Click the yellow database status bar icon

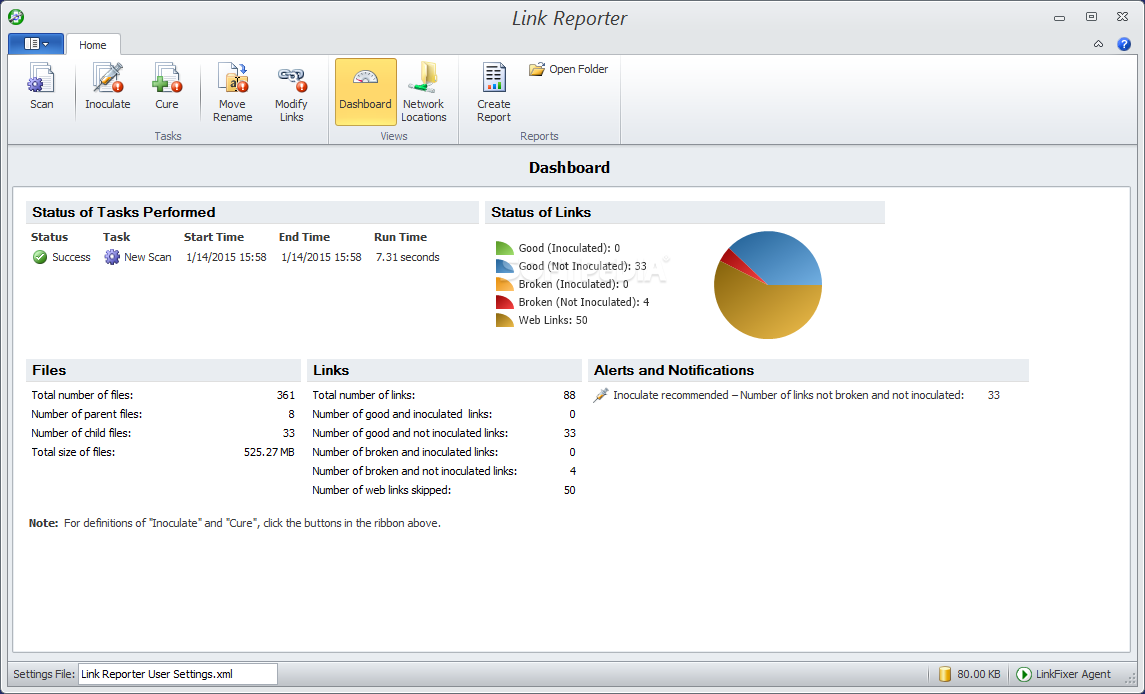tap(944, 674)
